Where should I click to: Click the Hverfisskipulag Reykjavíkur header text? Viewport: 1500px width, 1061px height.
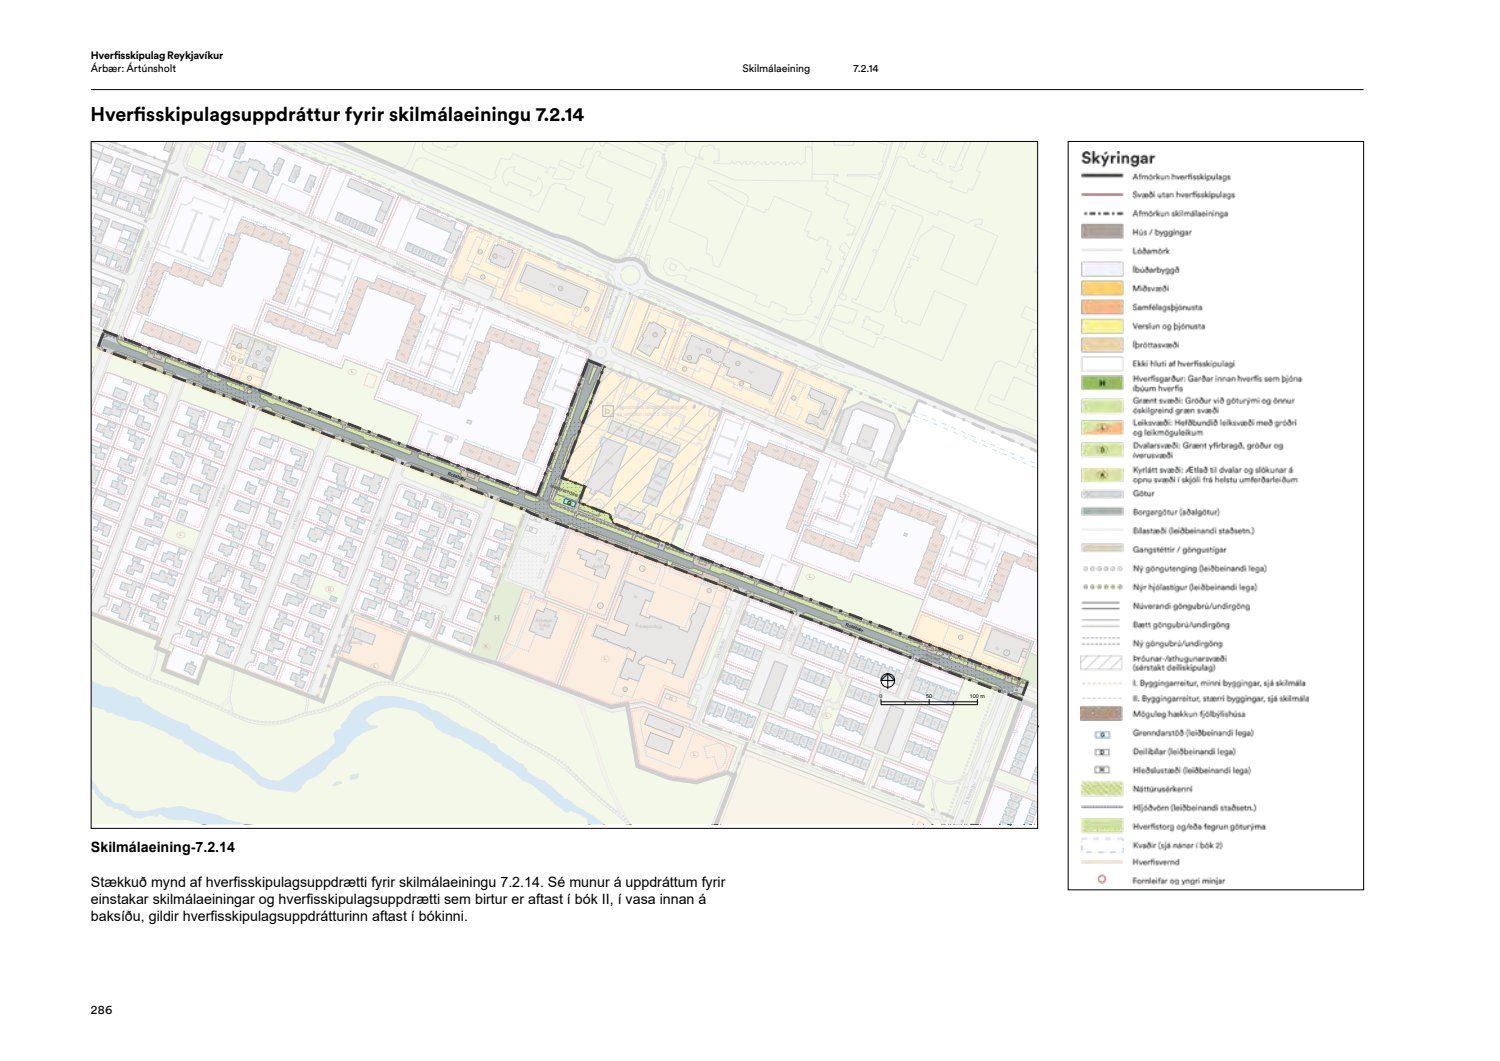(x=156, y=56)
